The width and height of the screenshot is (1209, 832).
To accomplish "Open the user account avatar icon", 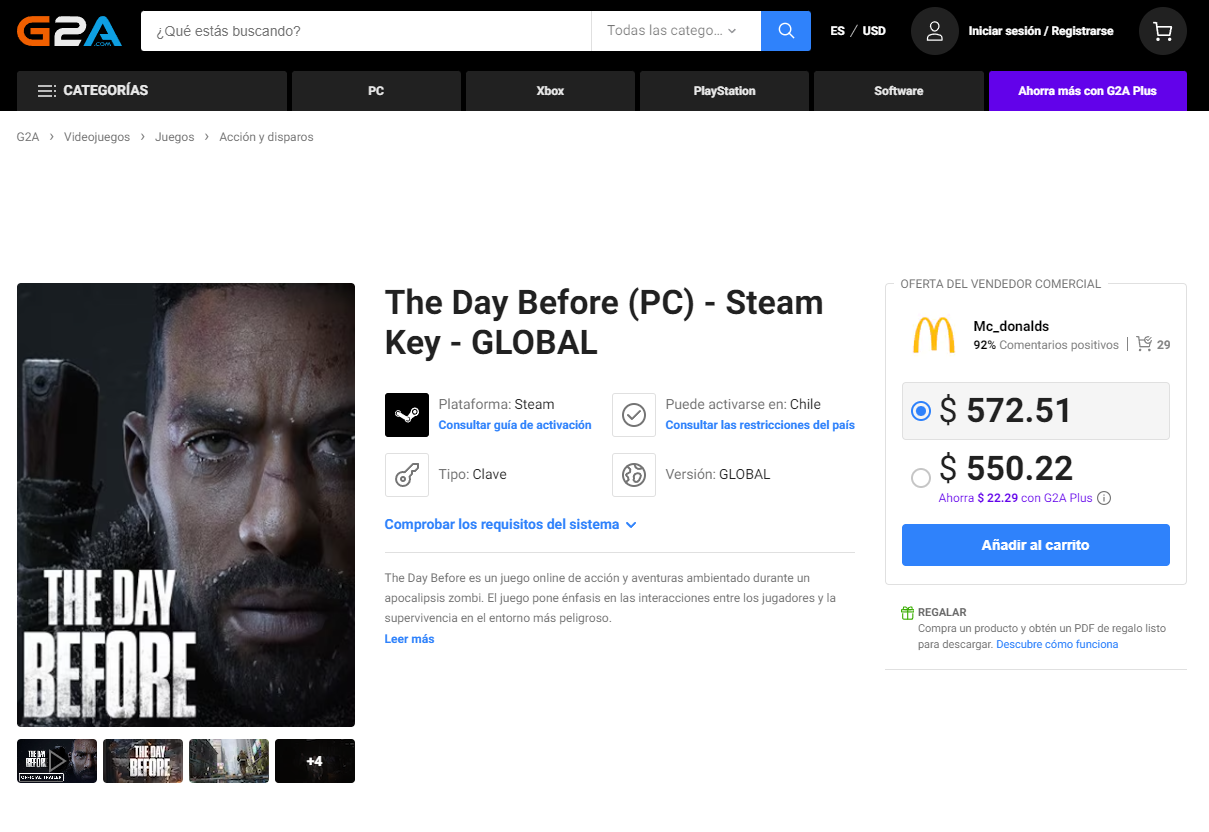I will pyautogui.click(x=935, y=31).
